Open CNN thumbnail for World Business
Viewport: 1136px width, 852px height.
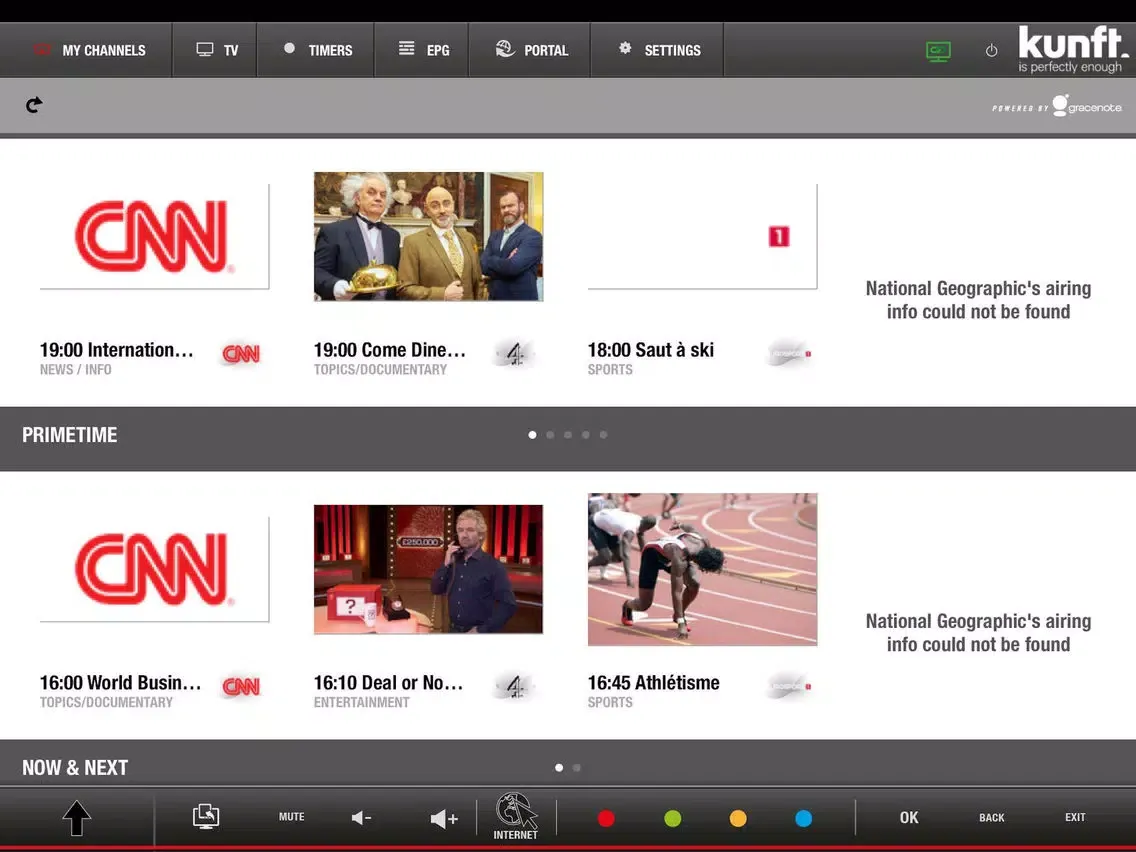click(x=154, y=569)
